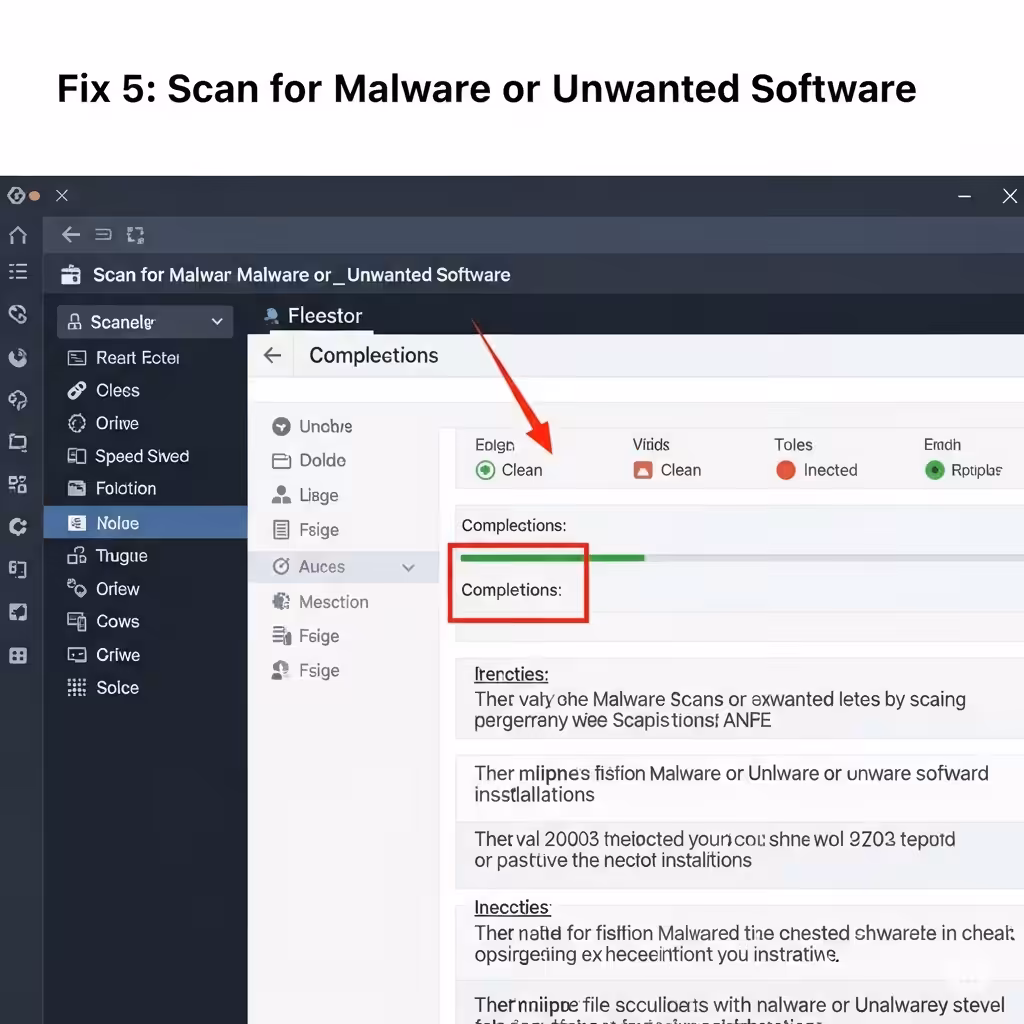Image resolution: width=1024 pixels, height=1024 pixels.
Task: Open the grid icon at the rail bottom
Action: [x=18, y=656]
